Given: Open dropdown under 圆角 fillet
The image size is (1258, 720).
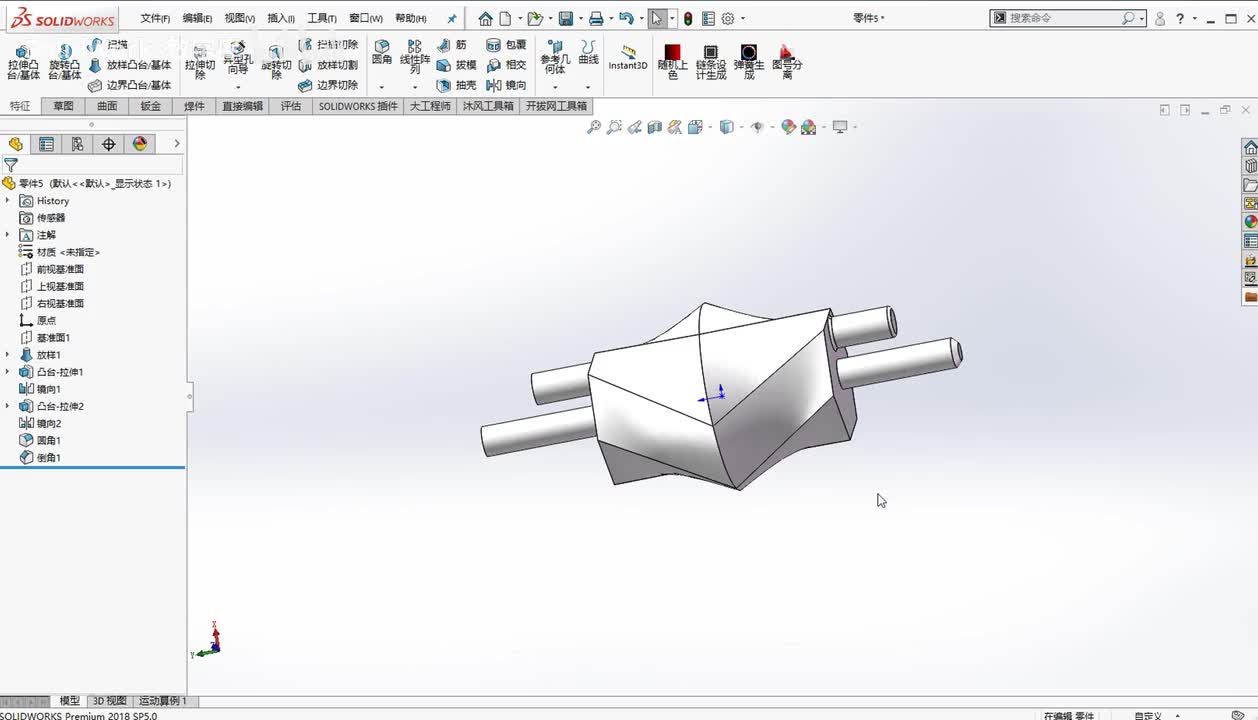Looking at the screenshot, I should click(x=381, y=87).
